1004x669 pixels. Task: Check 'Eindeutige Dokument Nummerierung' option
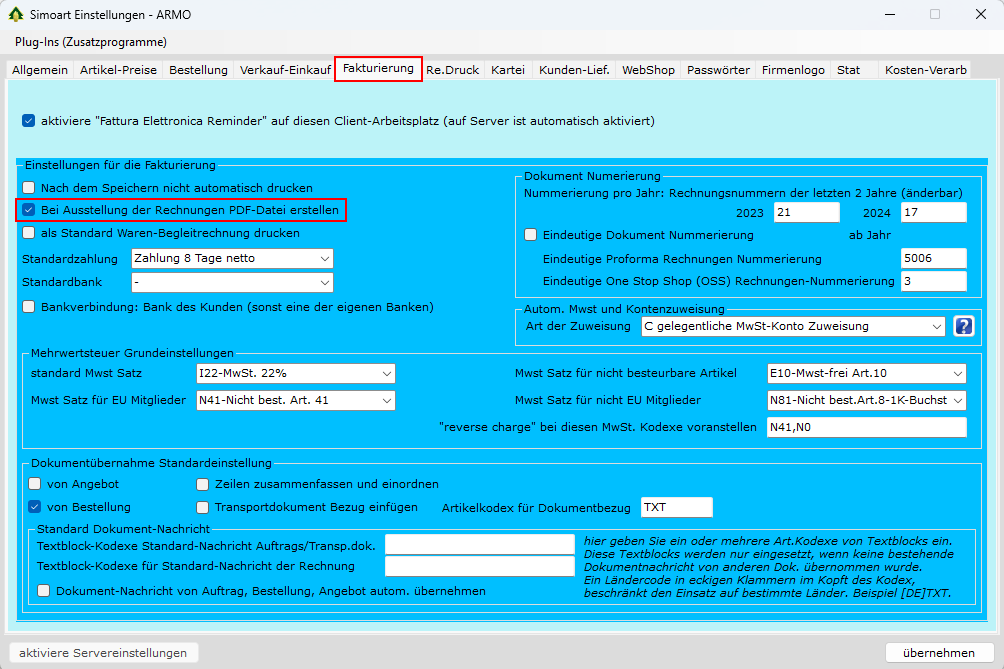(531, 235)
